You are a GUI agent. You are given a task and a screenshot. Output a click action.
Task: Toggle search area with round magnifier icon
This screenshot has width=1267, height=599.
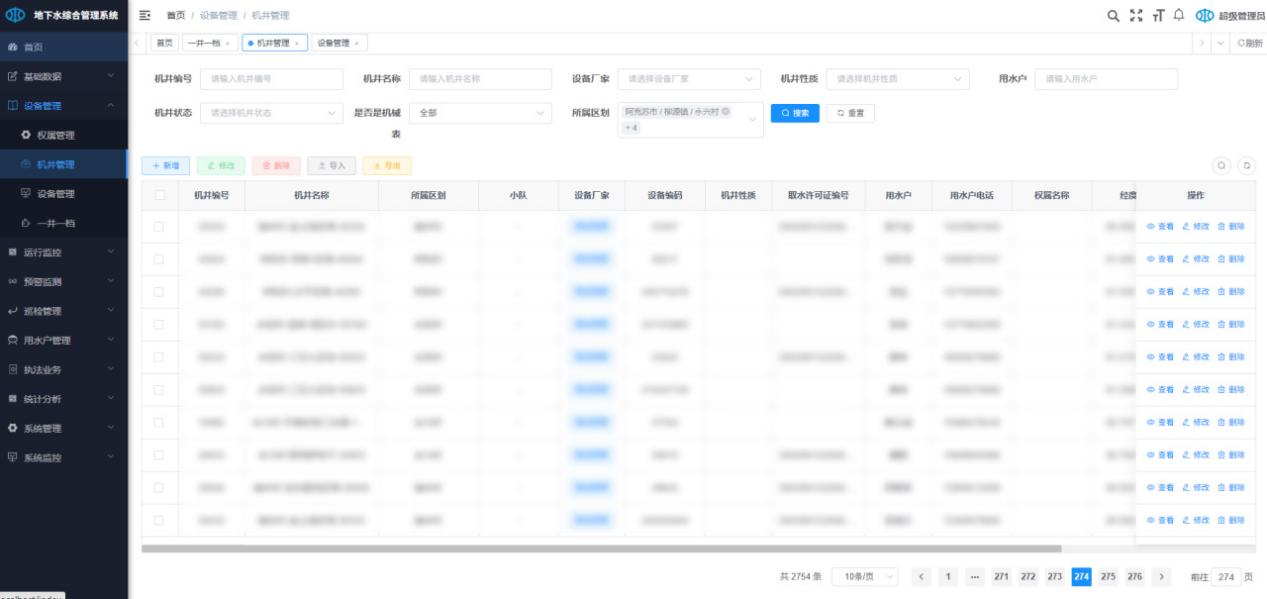(1221, 166)
